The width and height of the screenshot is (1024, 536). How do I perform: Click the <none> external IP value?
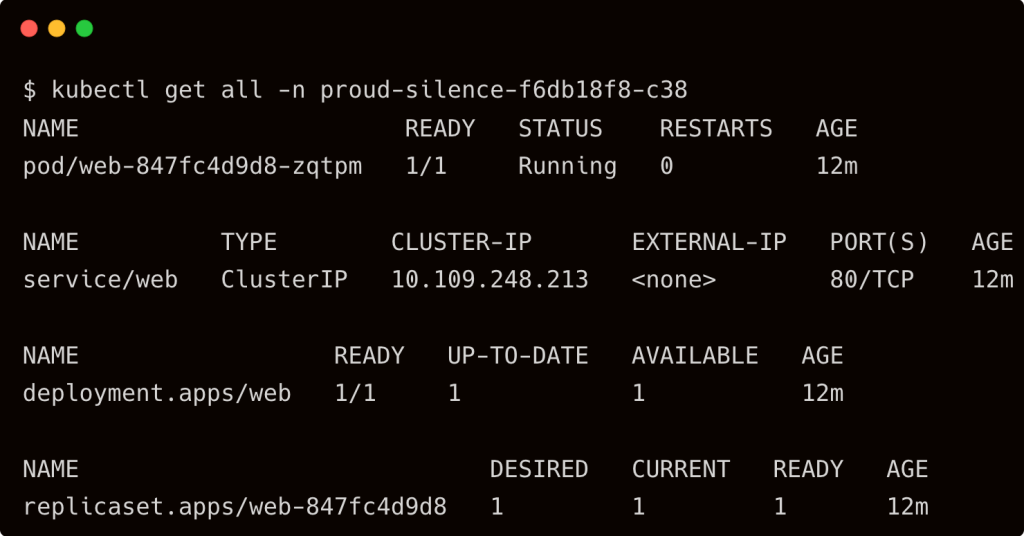(674, 279)
